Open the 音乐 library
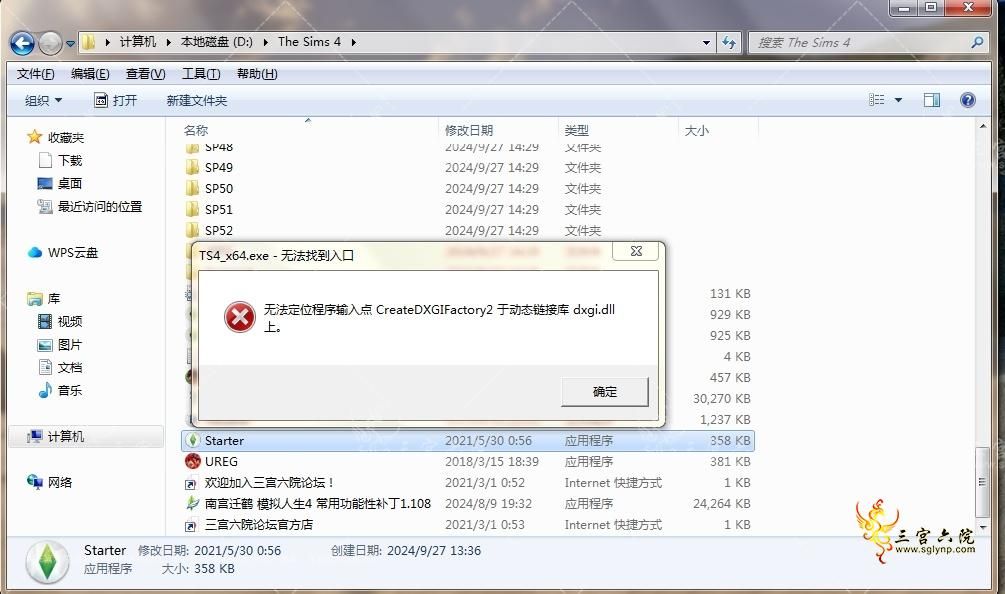Viewport: 1005px width, 594px height. click(x=70, y=390)
